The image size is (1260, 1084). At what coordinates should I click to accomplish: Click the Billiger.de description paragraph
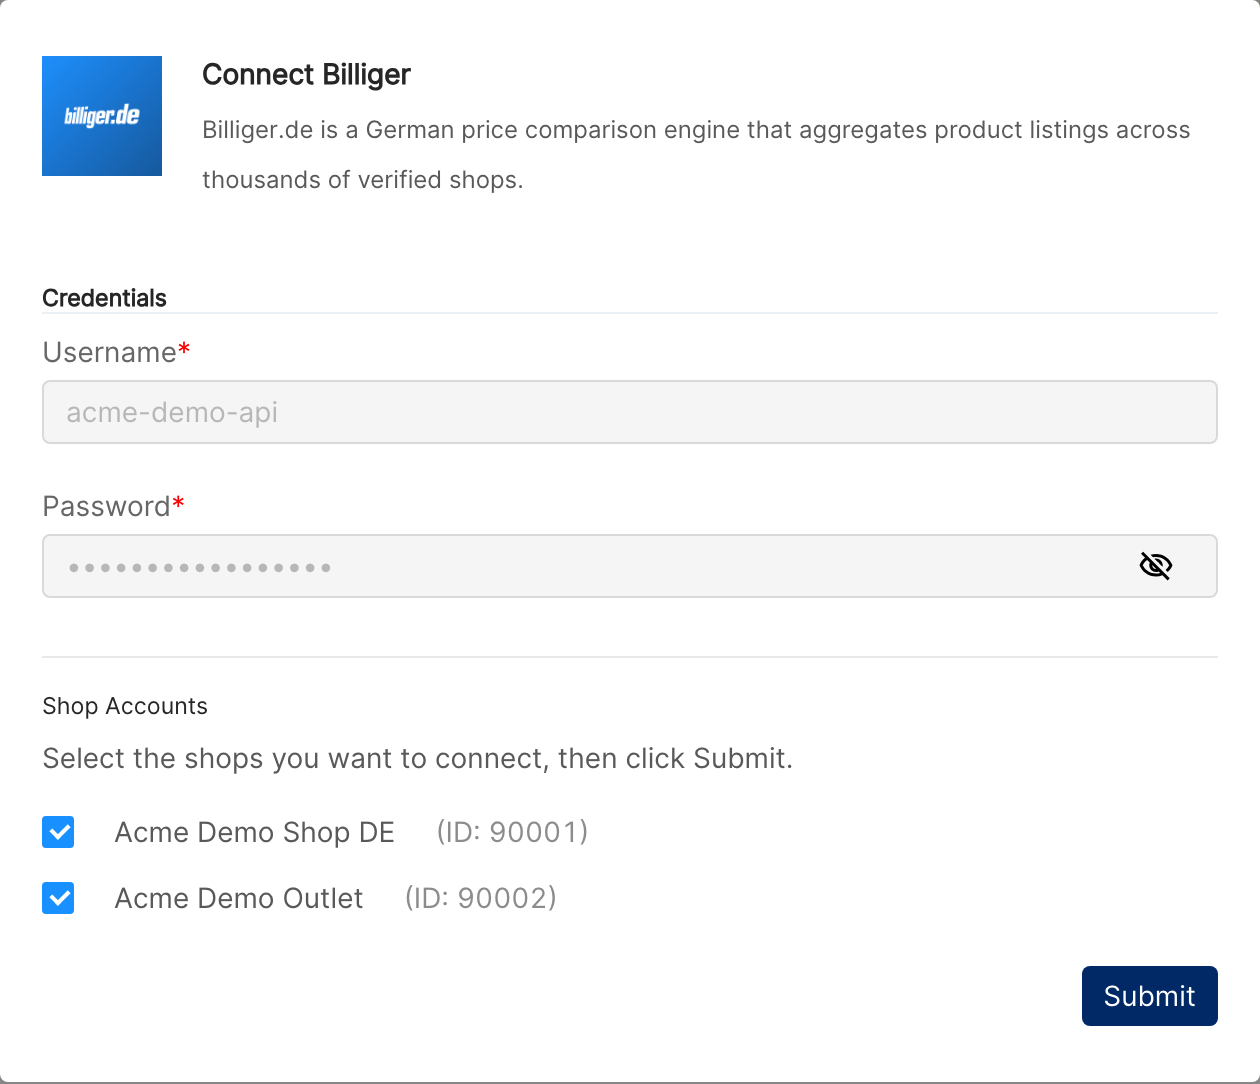[696, 155]
